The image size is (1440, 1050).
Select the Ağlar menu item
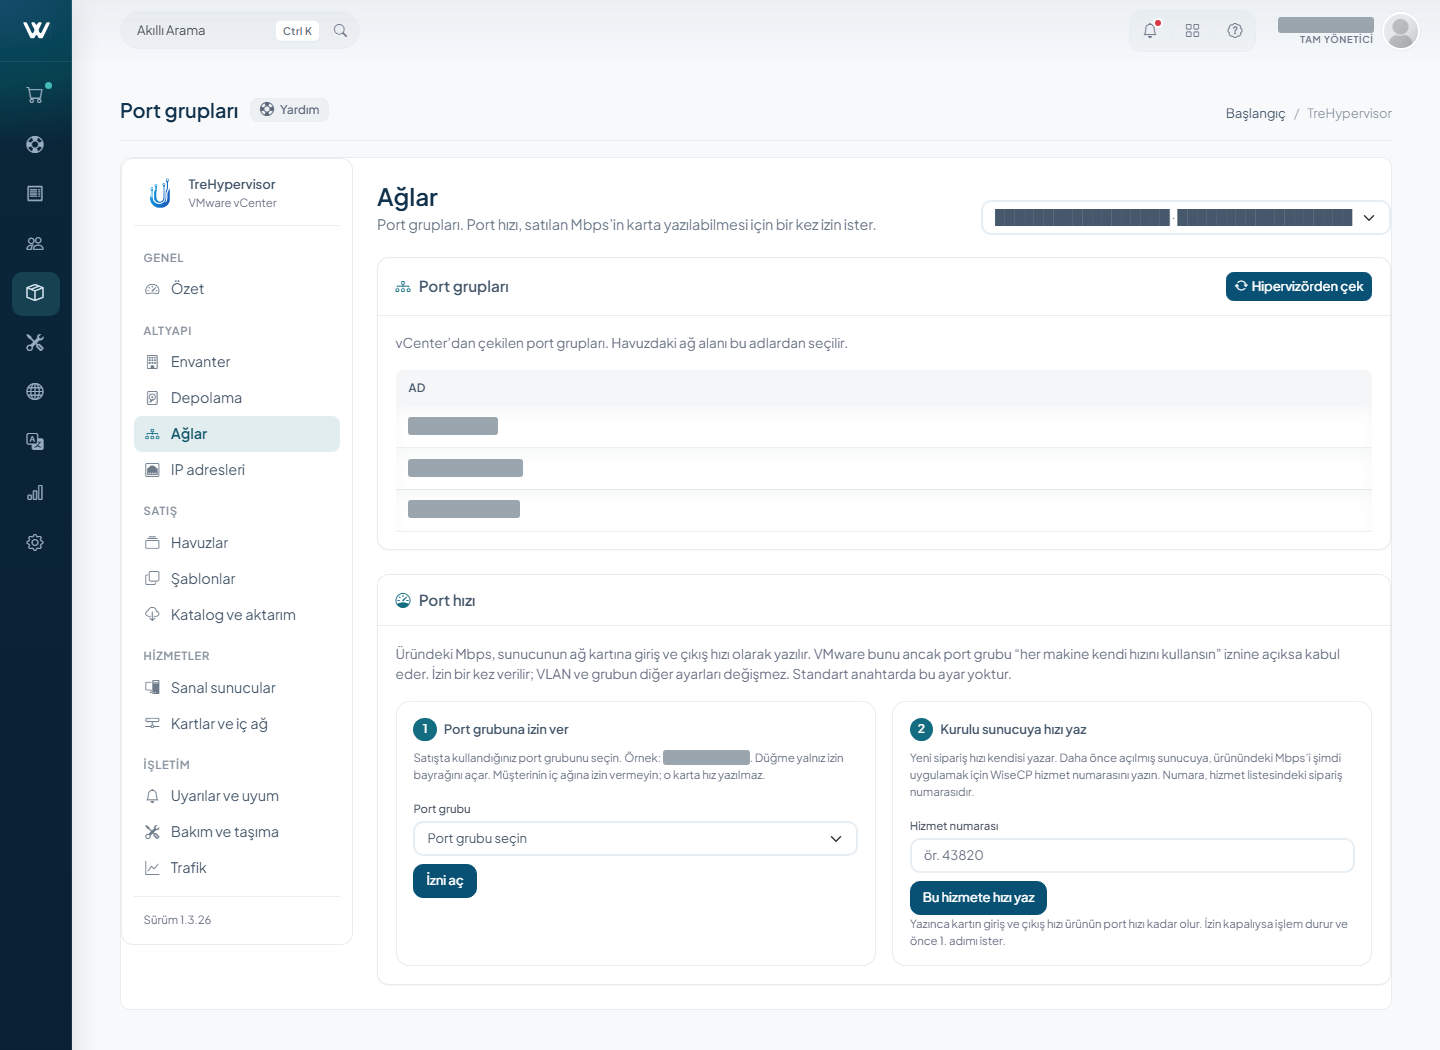pyautogui.click(x=237, y=434)
